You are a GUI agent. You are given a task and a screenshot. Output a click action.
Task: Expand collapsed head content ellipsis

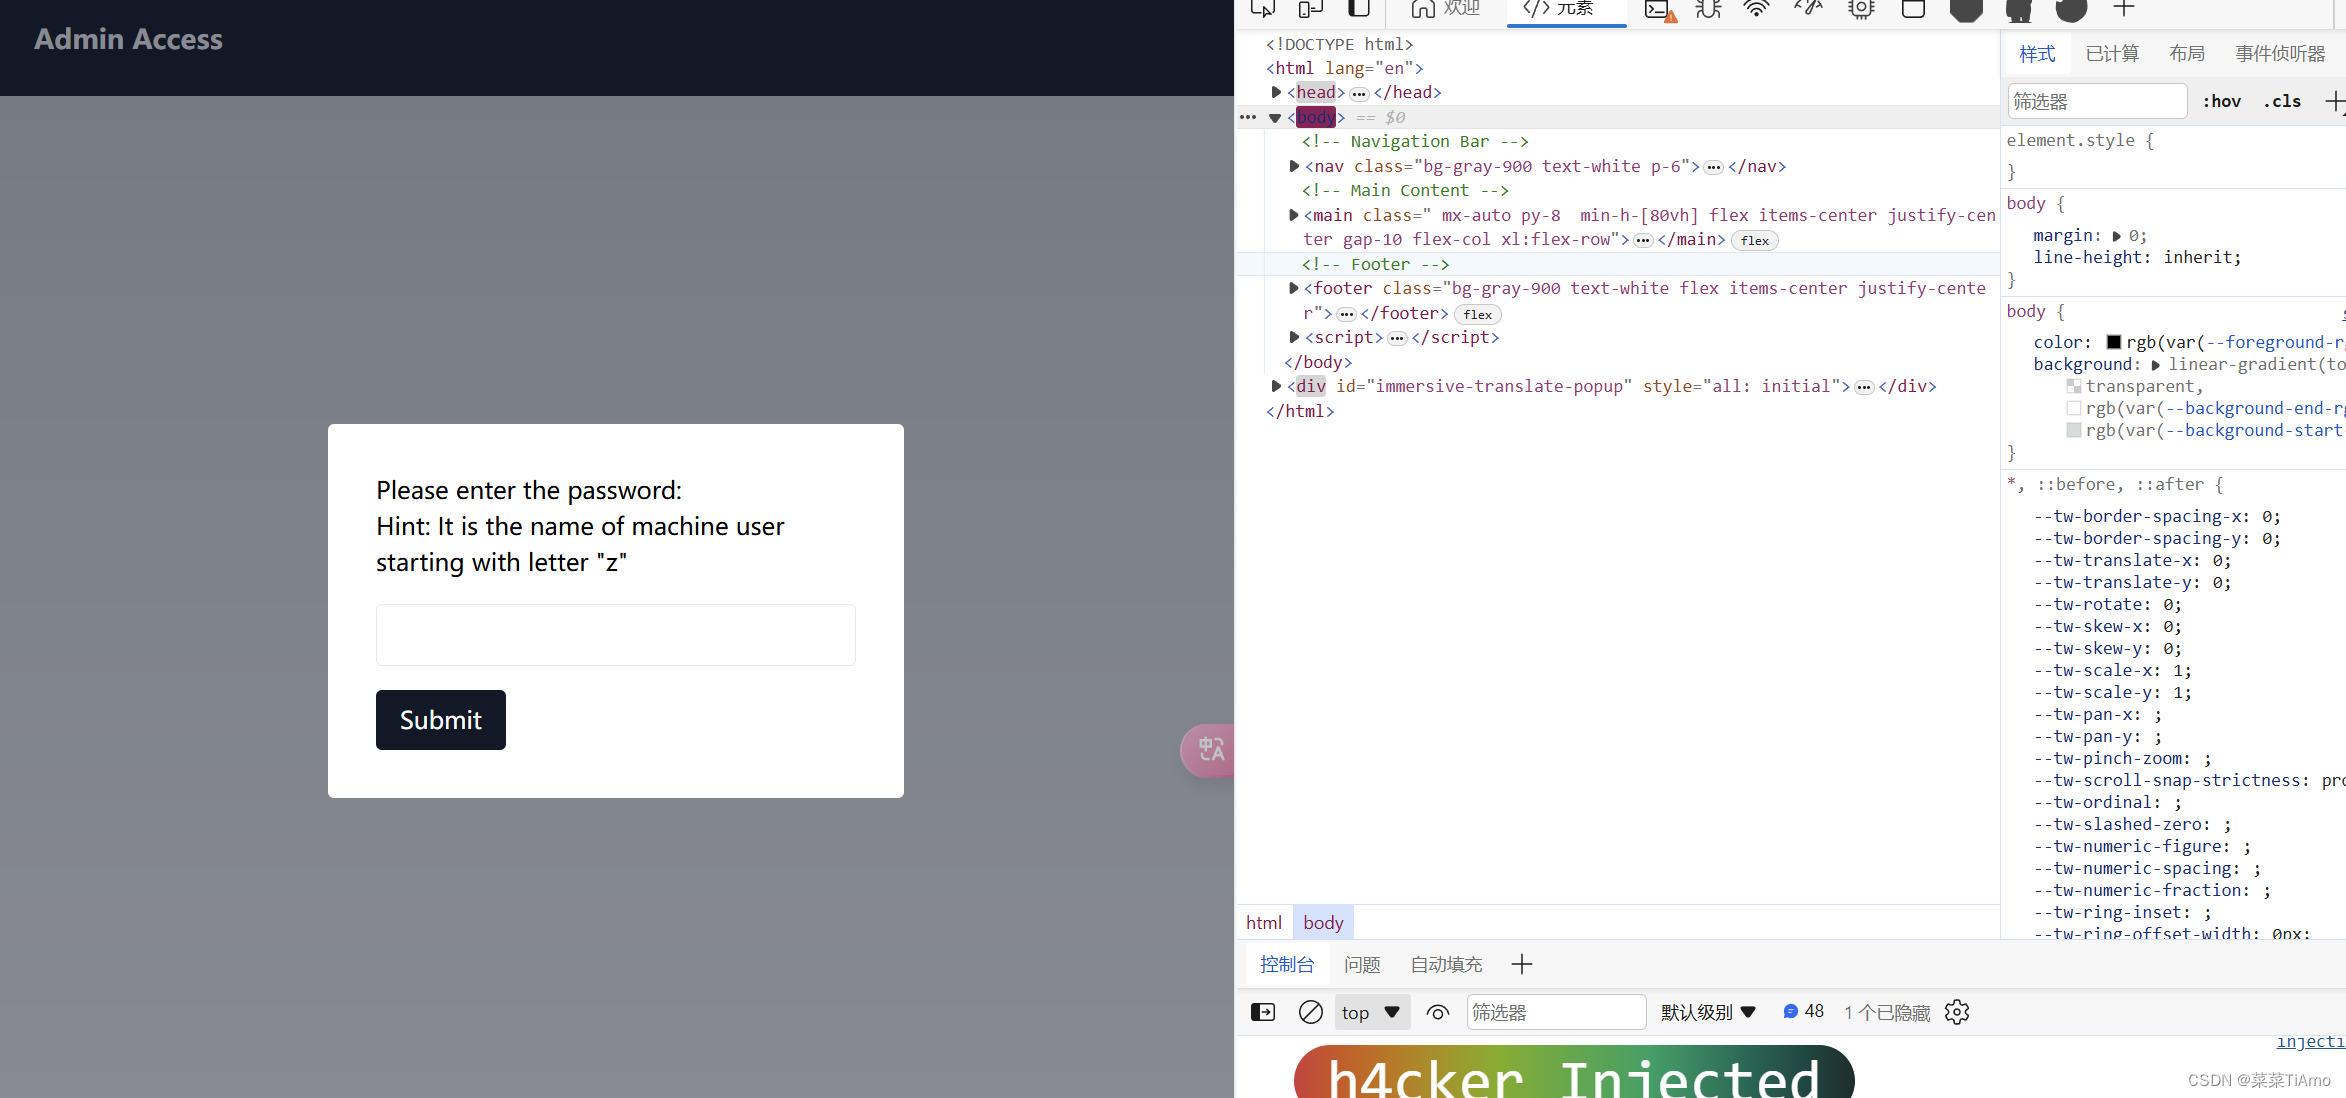[1359, 94]
